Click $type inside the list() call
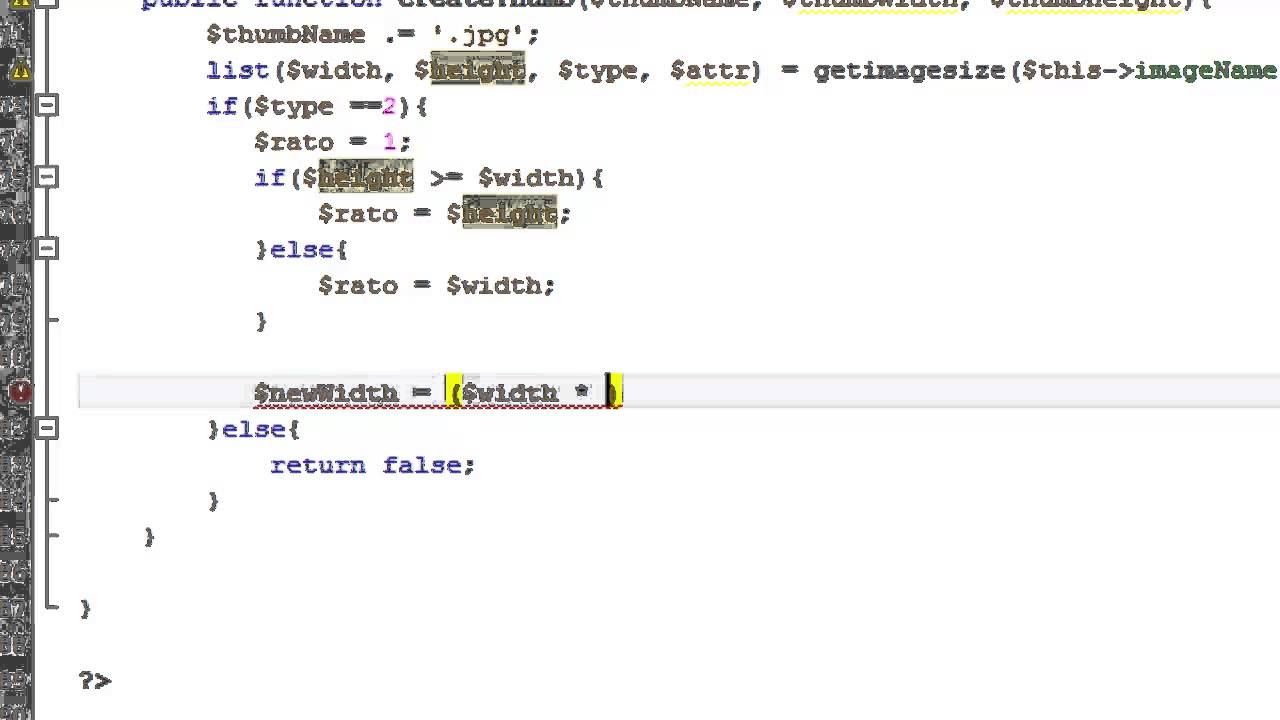Image resolution: width=1280 pixels, height=720 pixels. 598,70
